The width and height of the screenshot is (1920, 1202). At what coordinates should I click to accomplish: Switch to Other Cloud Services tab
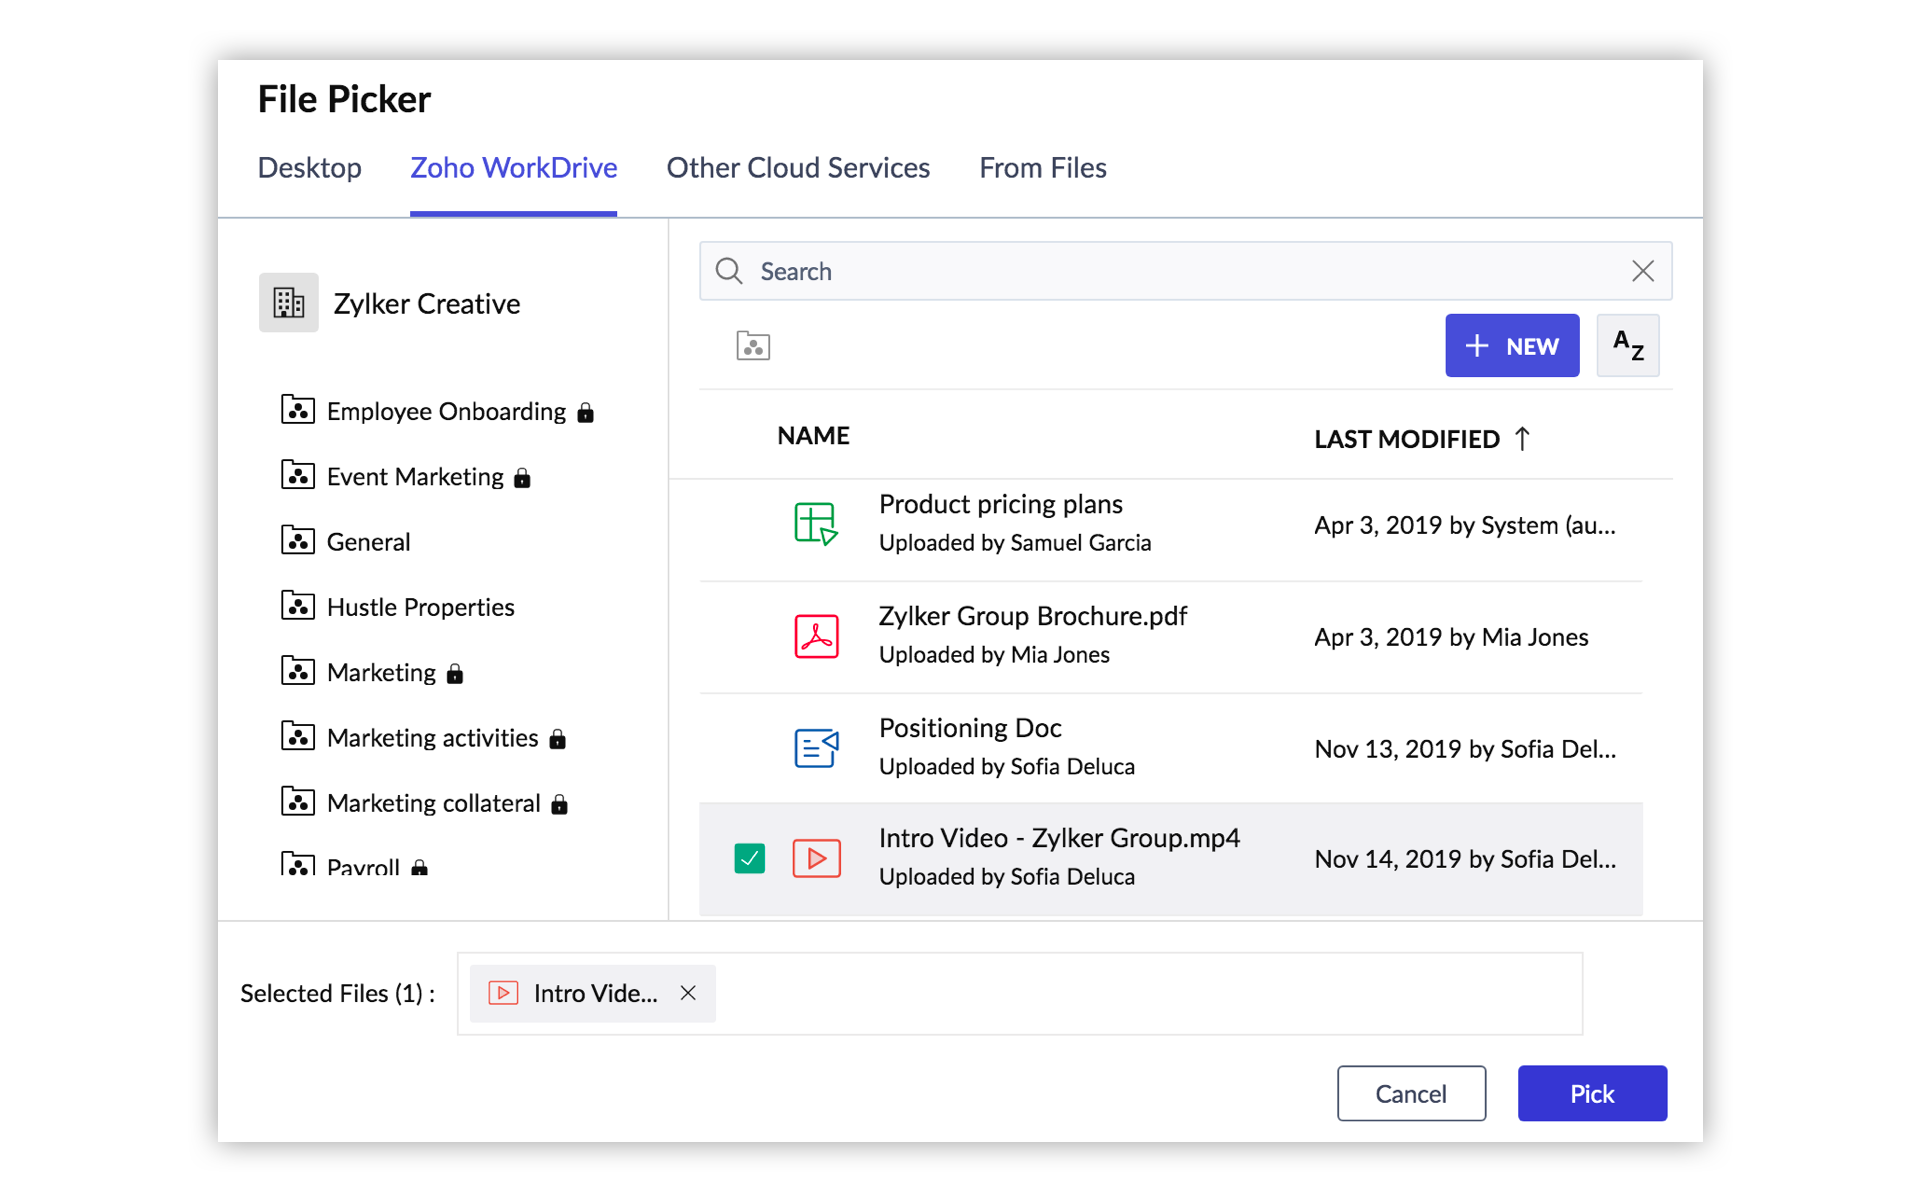798,168
